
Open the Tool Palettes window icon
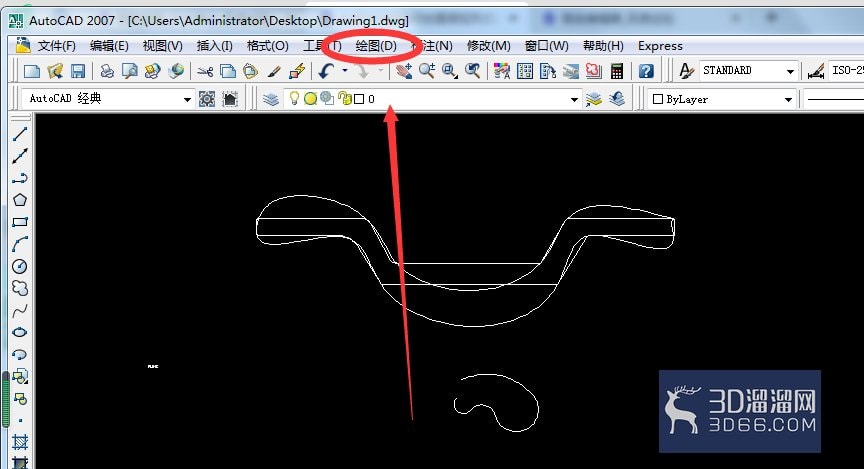click(548, 71)
